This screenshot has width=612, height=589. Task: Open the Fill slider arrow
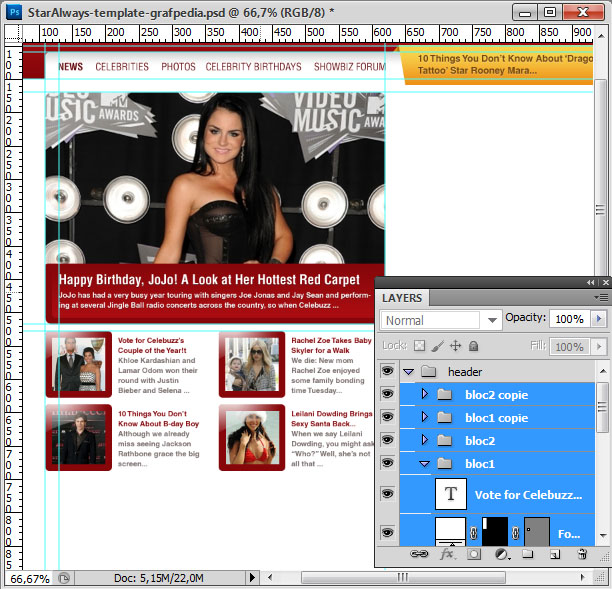[599, 347]
